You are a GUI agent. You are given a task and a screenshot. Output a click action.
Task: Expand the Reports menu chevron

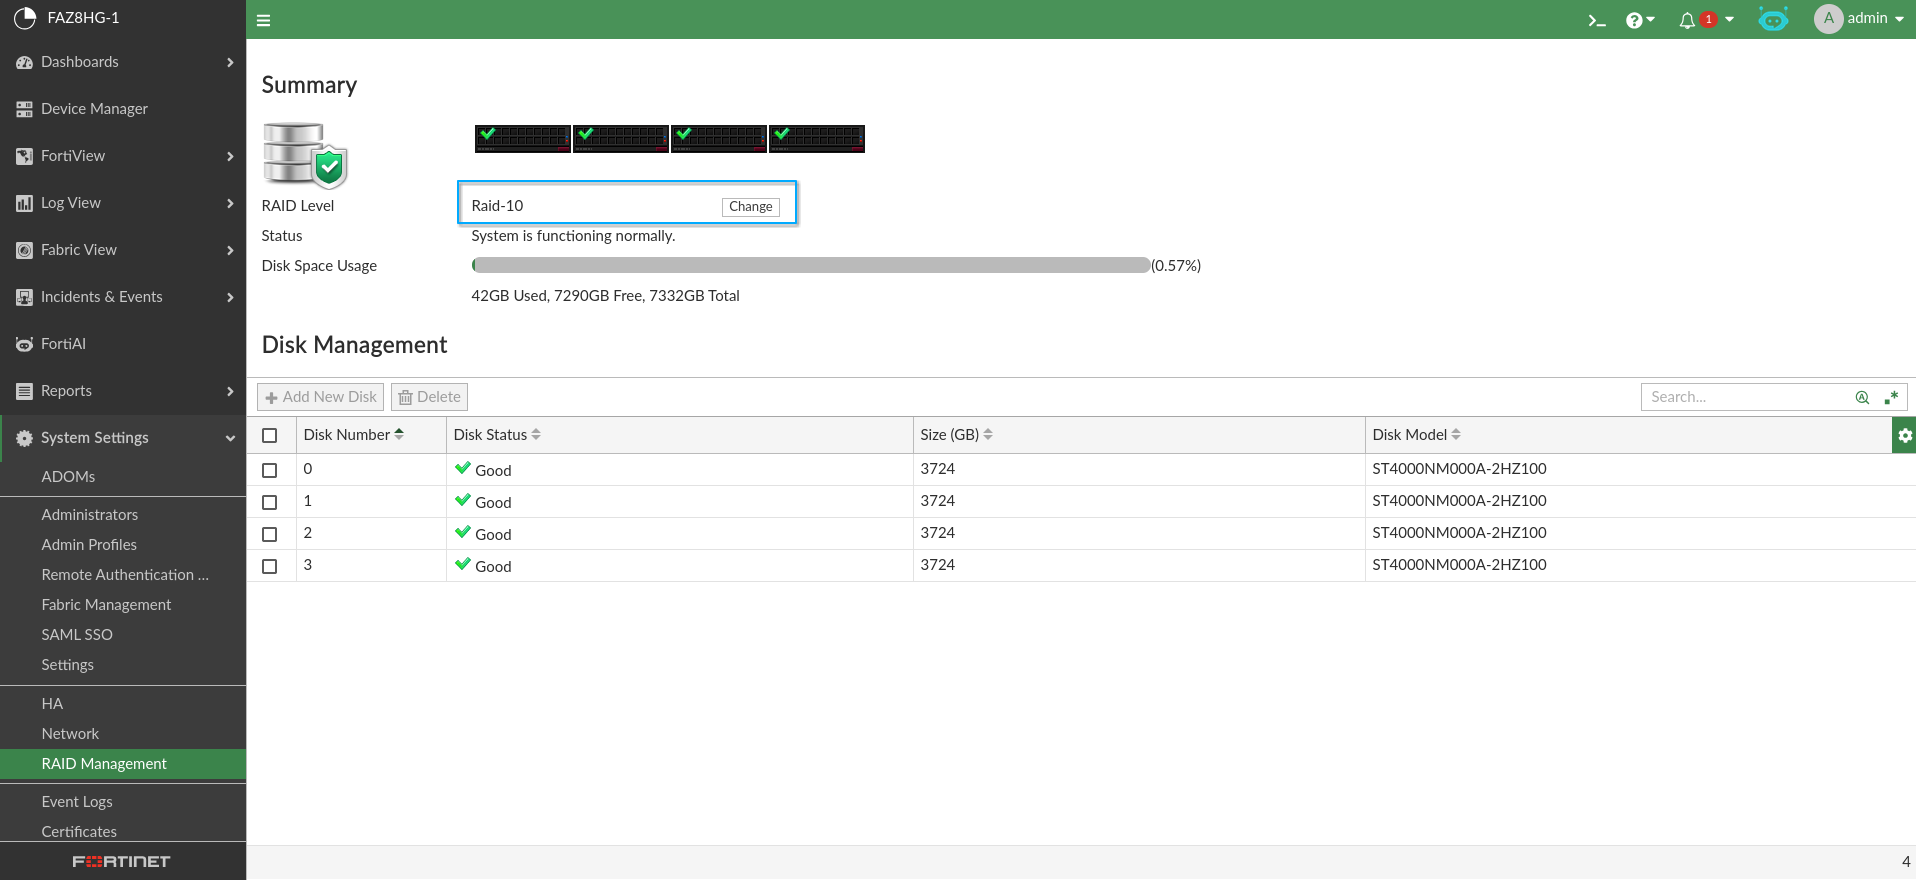pos(230,391)
